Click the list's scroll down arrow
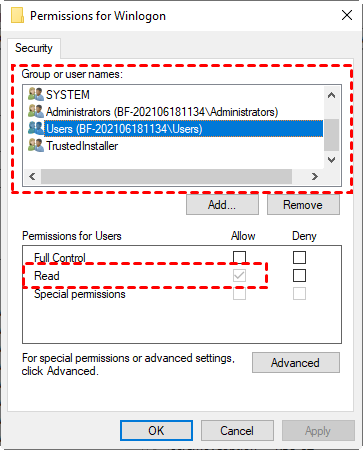Image resolution: width=363 pixels, height=450 pixels. point(331,160)
